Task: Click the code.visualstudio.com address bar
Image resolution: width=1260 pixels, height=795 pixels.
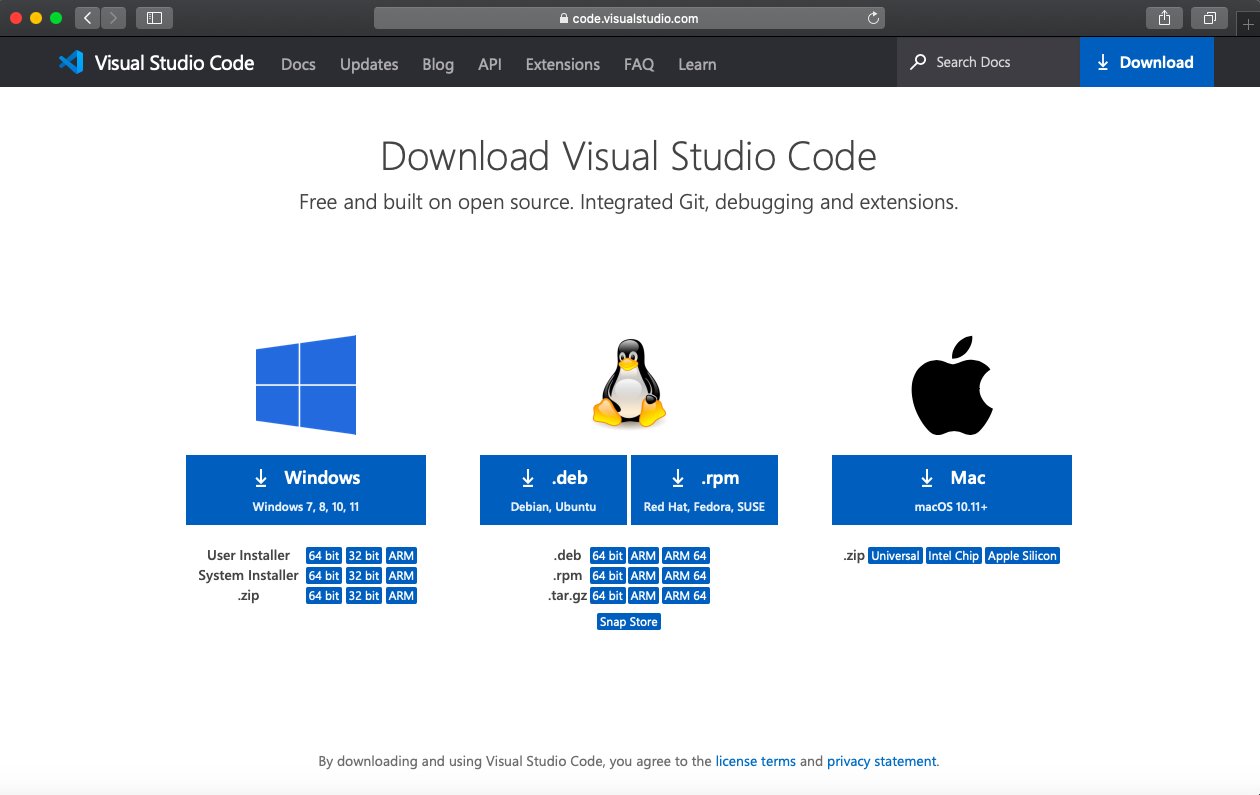Action: pos(629,18)
